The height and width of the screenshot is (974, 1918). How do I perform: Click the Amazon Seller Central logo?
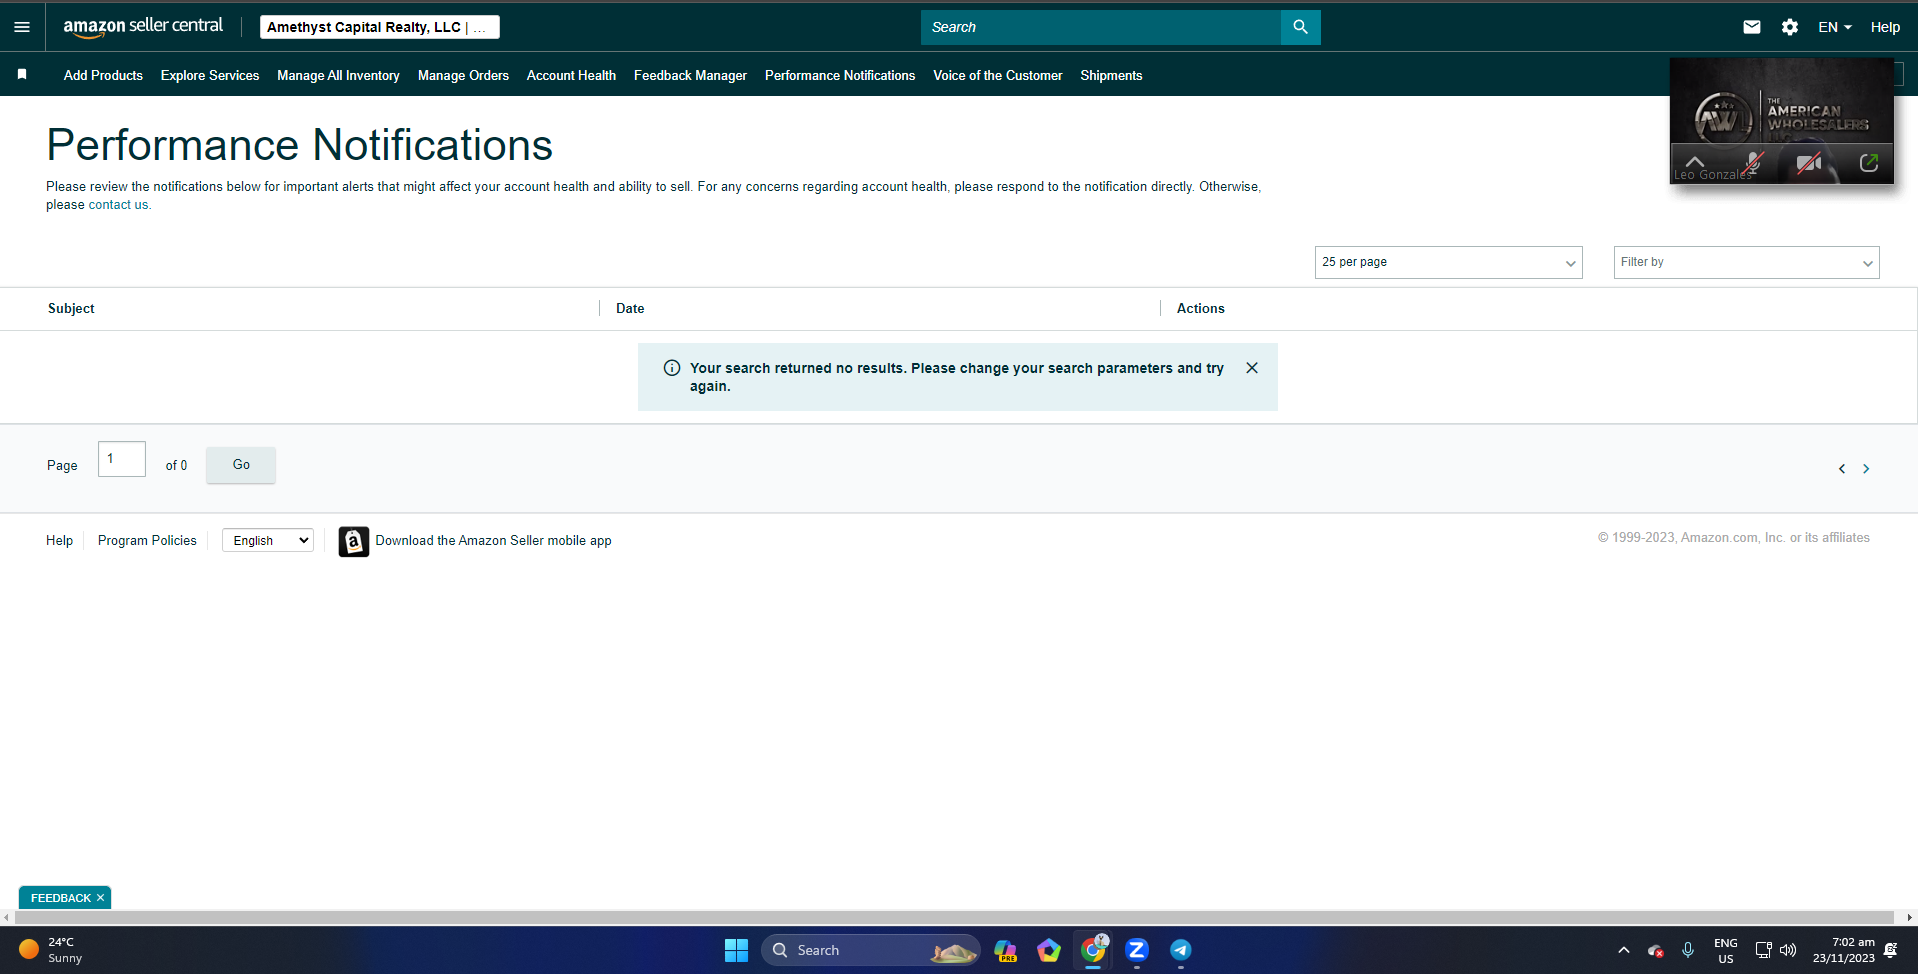(x=143, y=27)
